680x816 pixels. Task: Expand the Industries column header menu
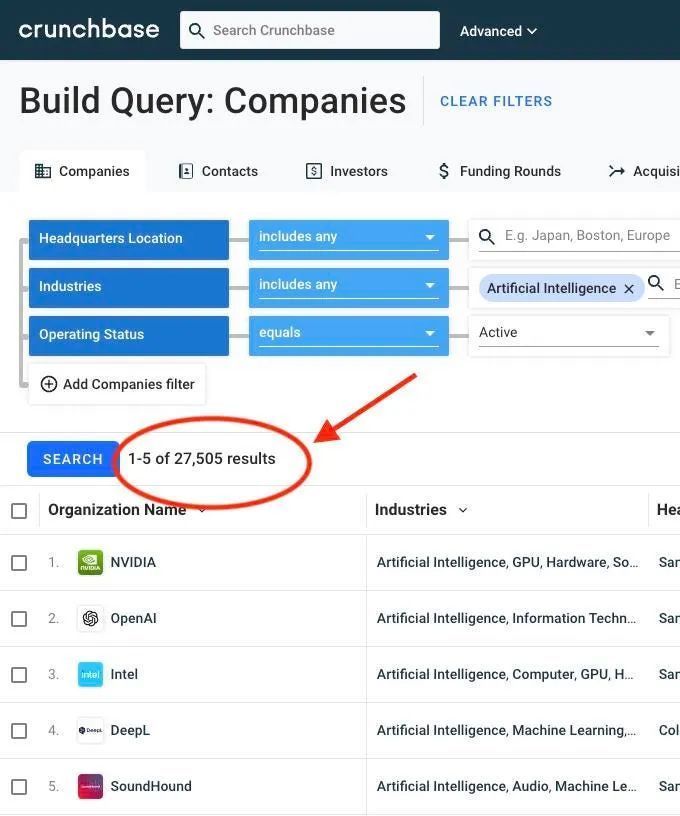(x=463, y=511)
